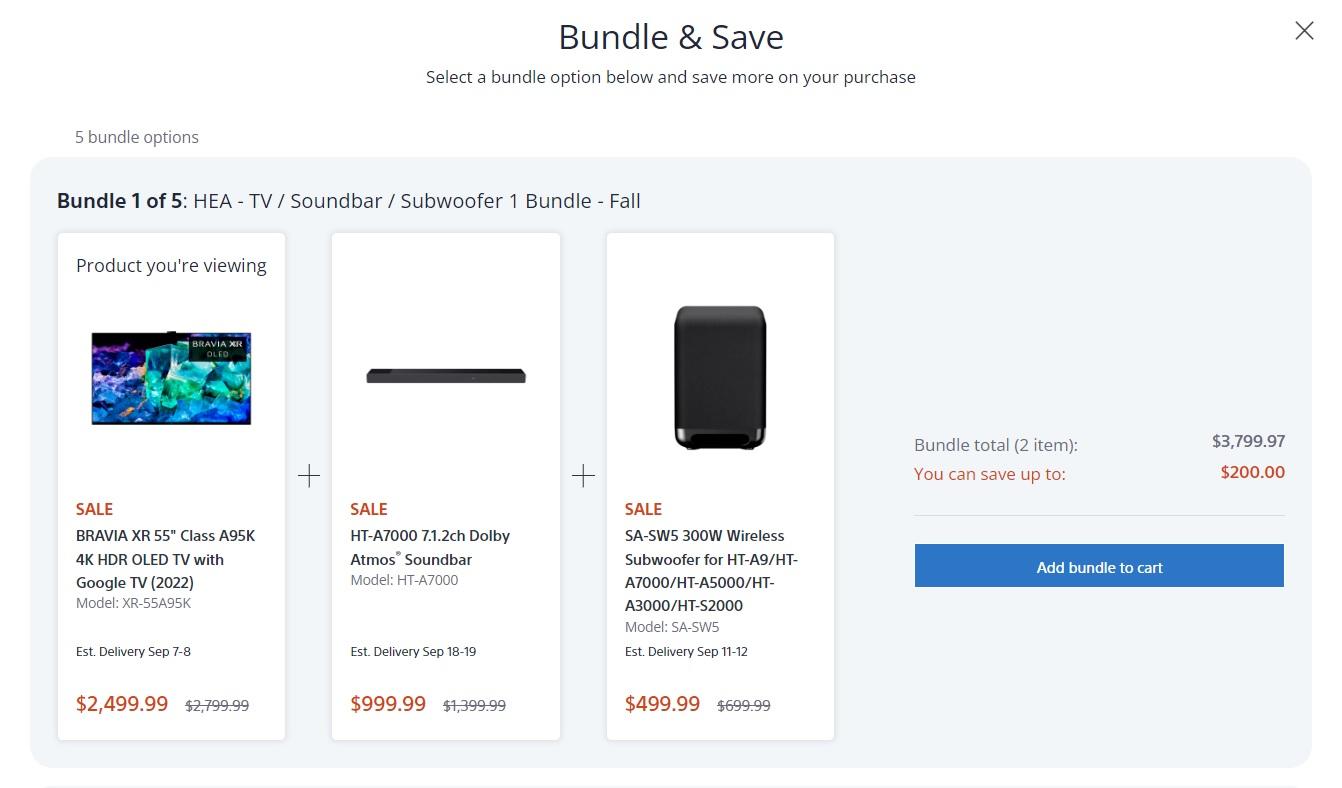Image resolution: width=1342 pixels, height=788 pixels.
Task: Close the Bundle & Save dialog
Action: 1304,31
